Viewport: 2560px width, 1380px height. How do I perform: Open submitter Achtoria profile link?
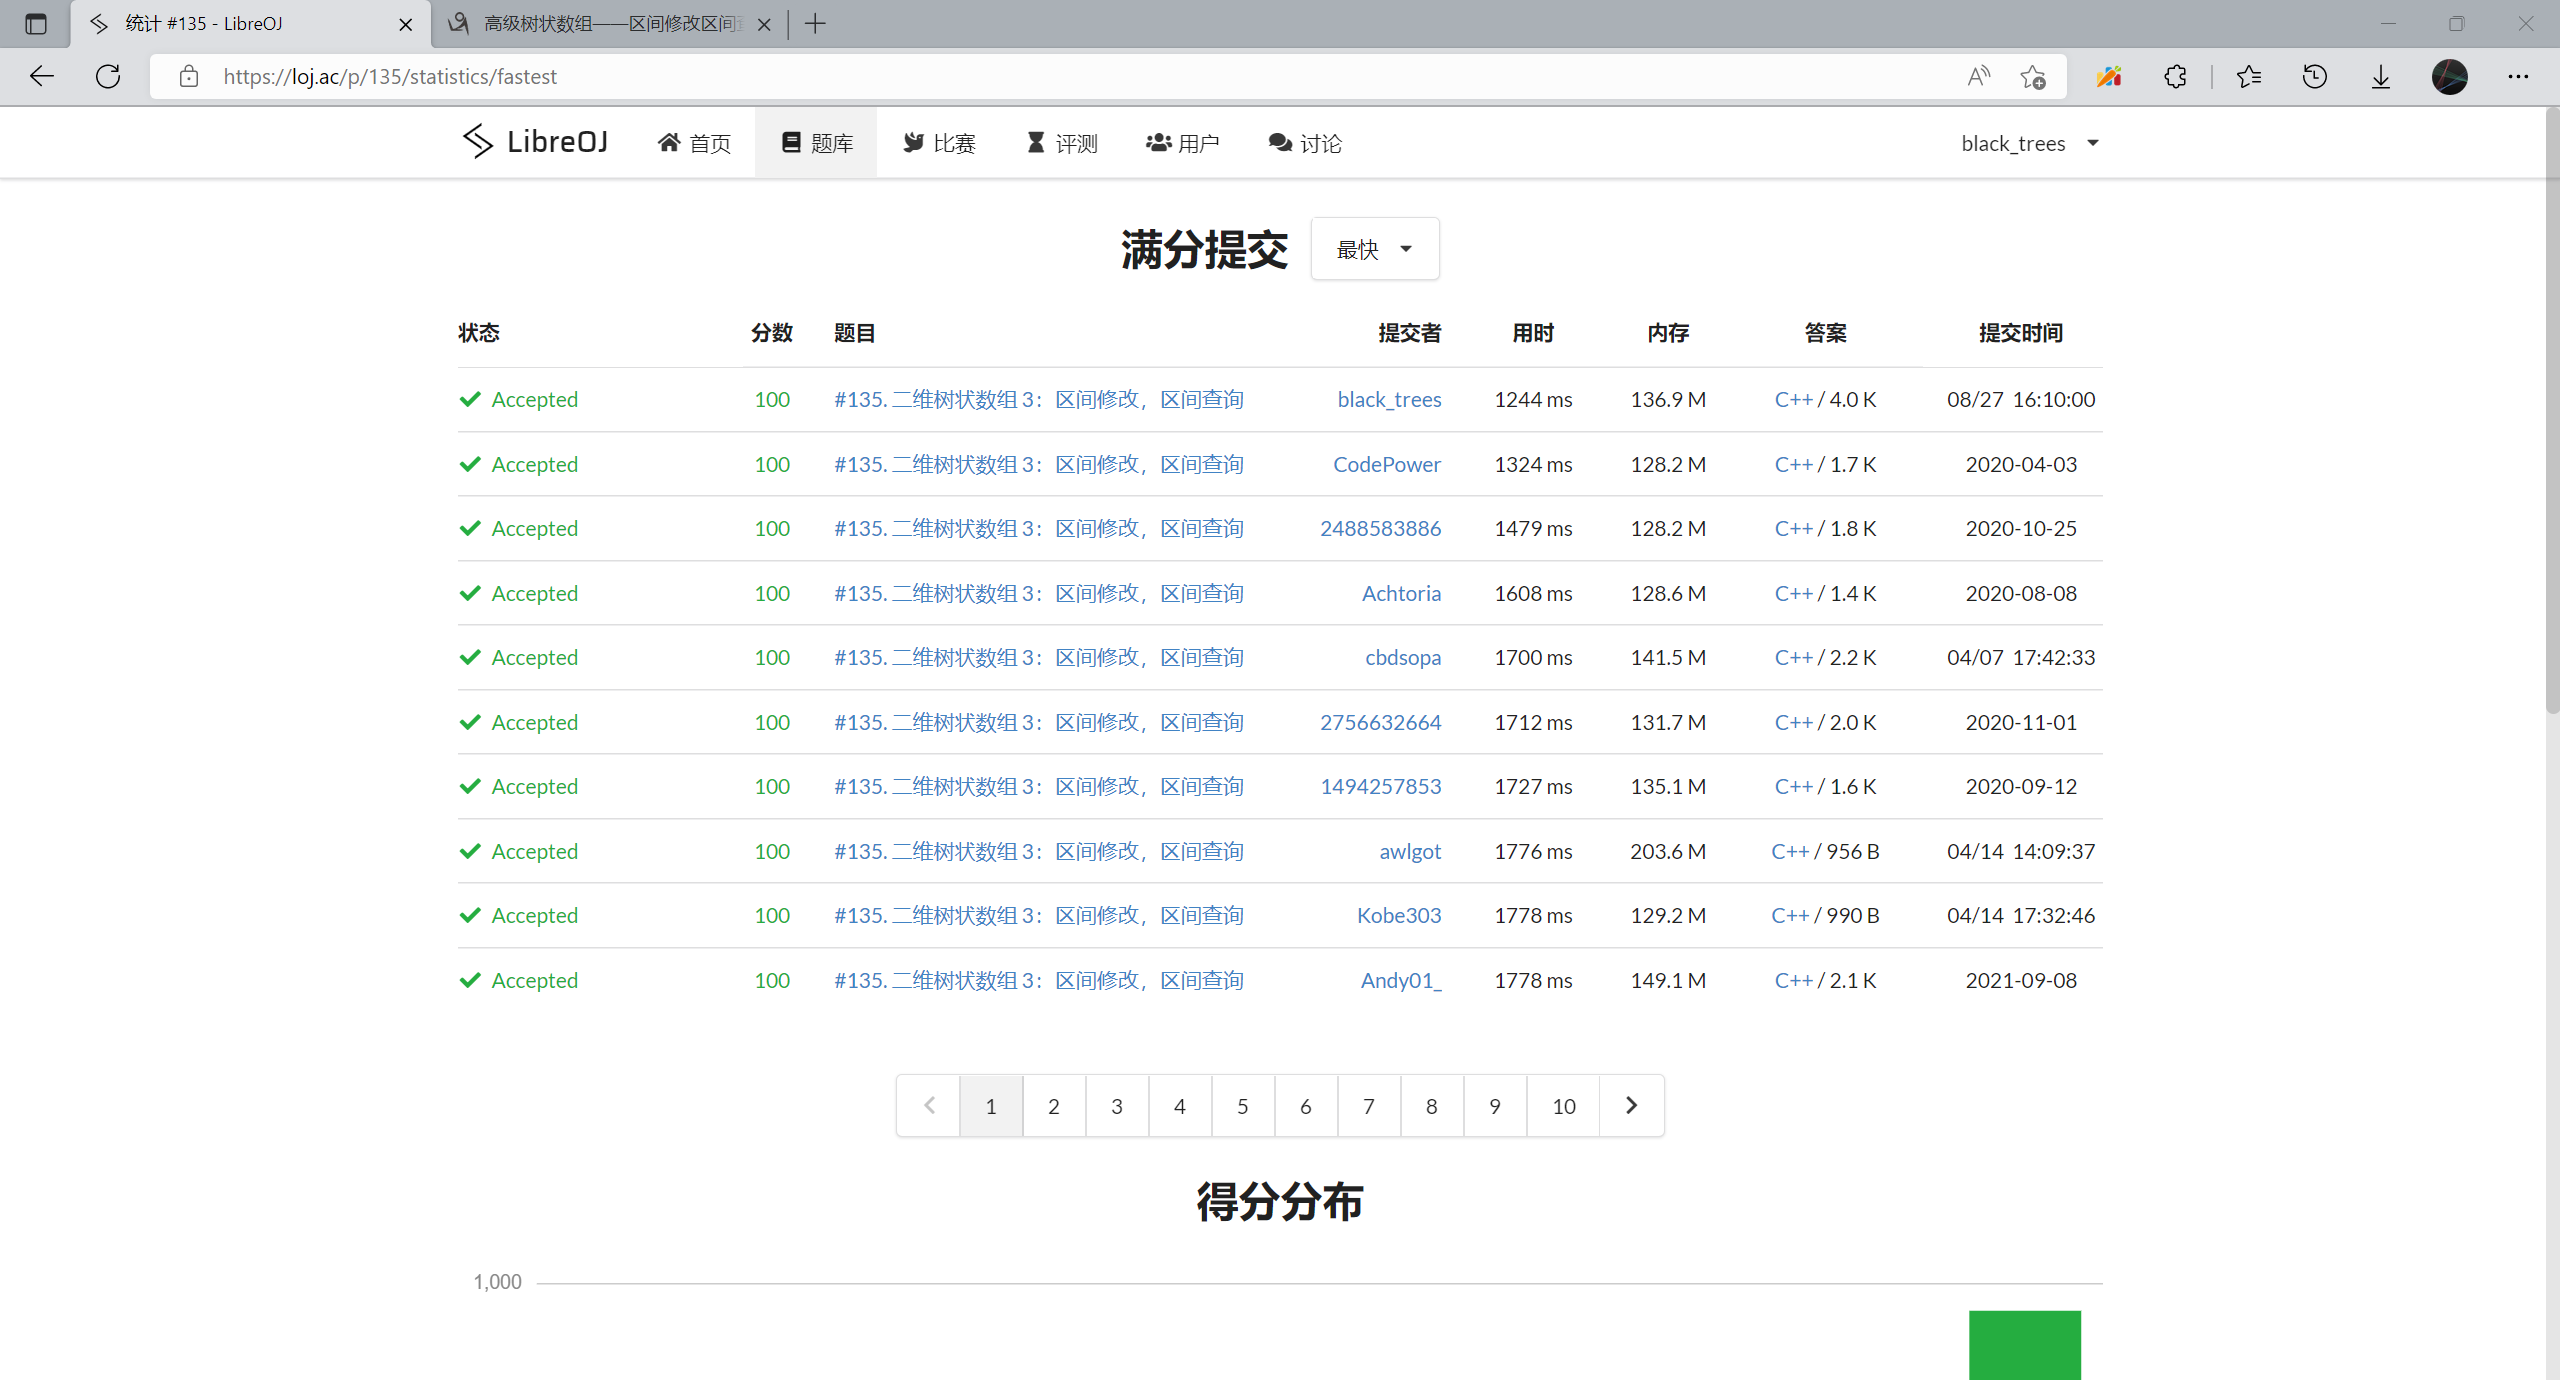[x=1401, y=593]
